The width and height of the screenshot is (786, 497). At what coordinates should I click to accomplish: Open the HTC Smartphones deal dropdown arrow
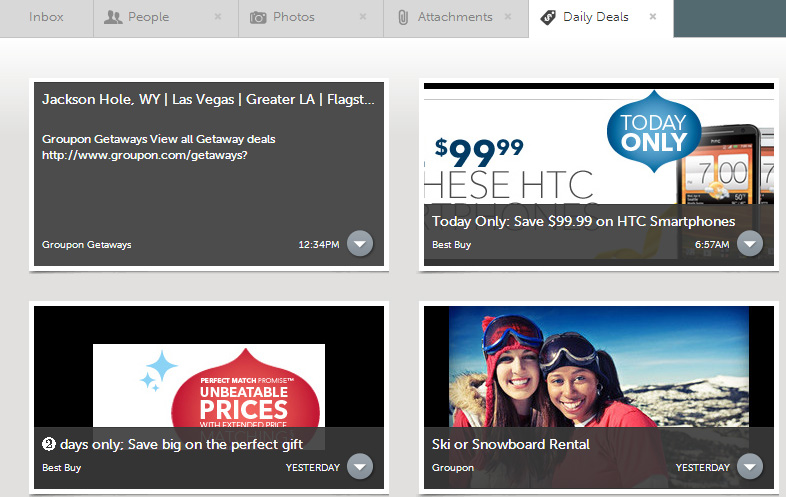click(750, 244)
